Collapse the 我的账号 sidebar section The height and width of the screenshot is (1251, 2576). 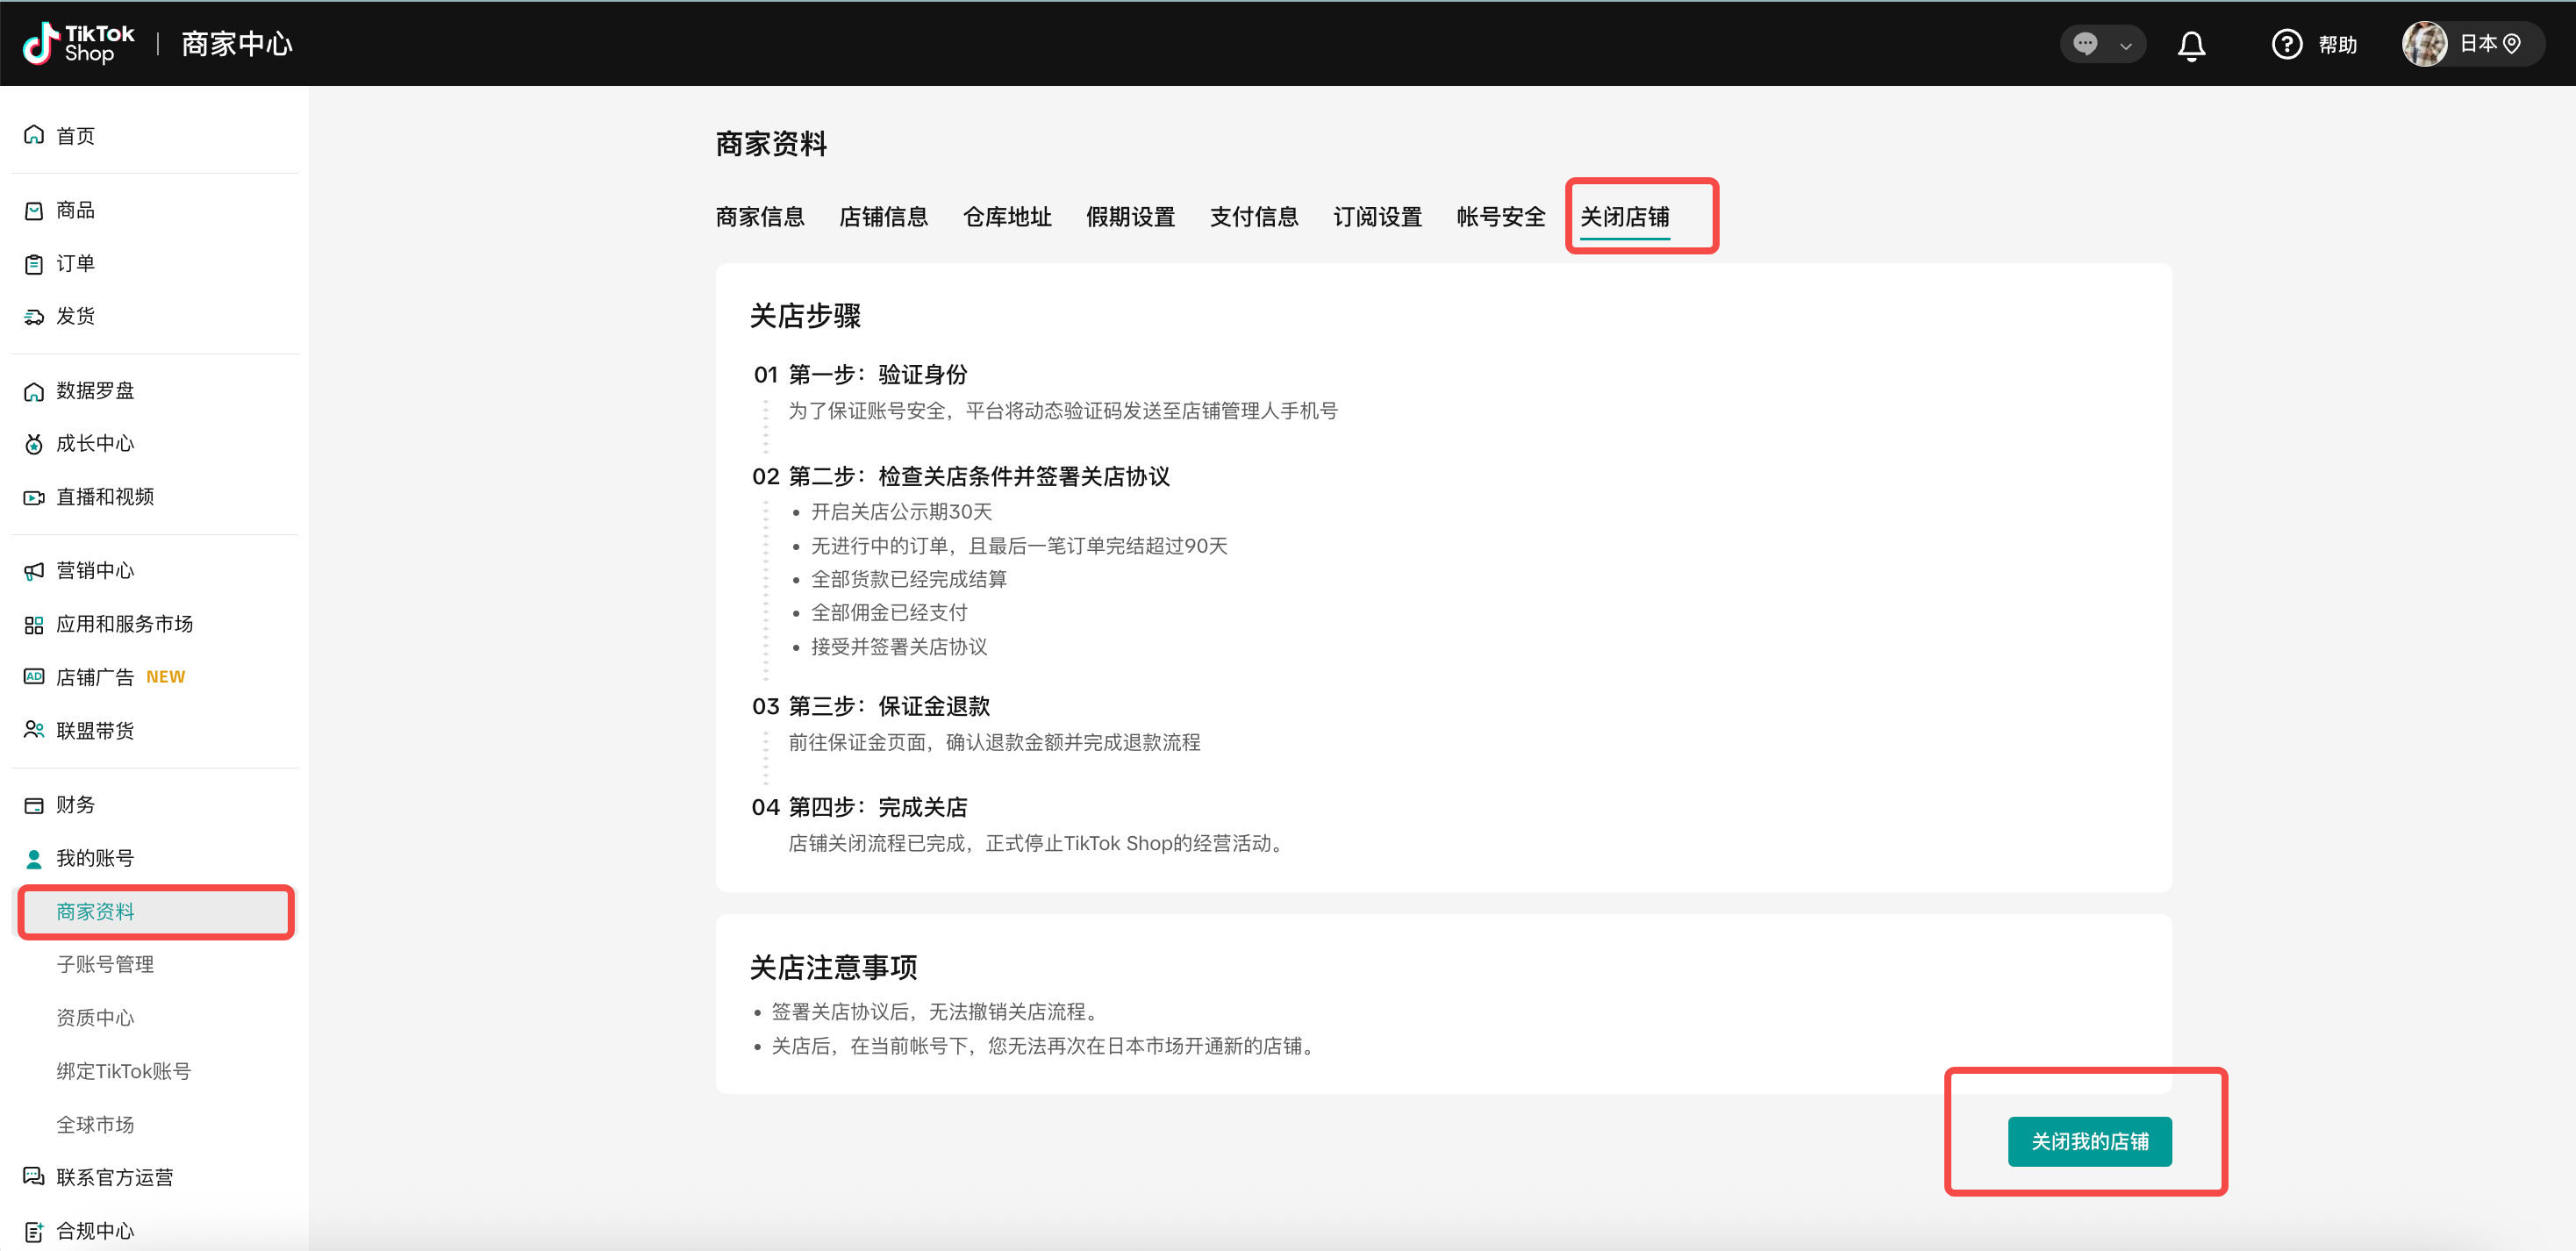click(x=94, y=858)
